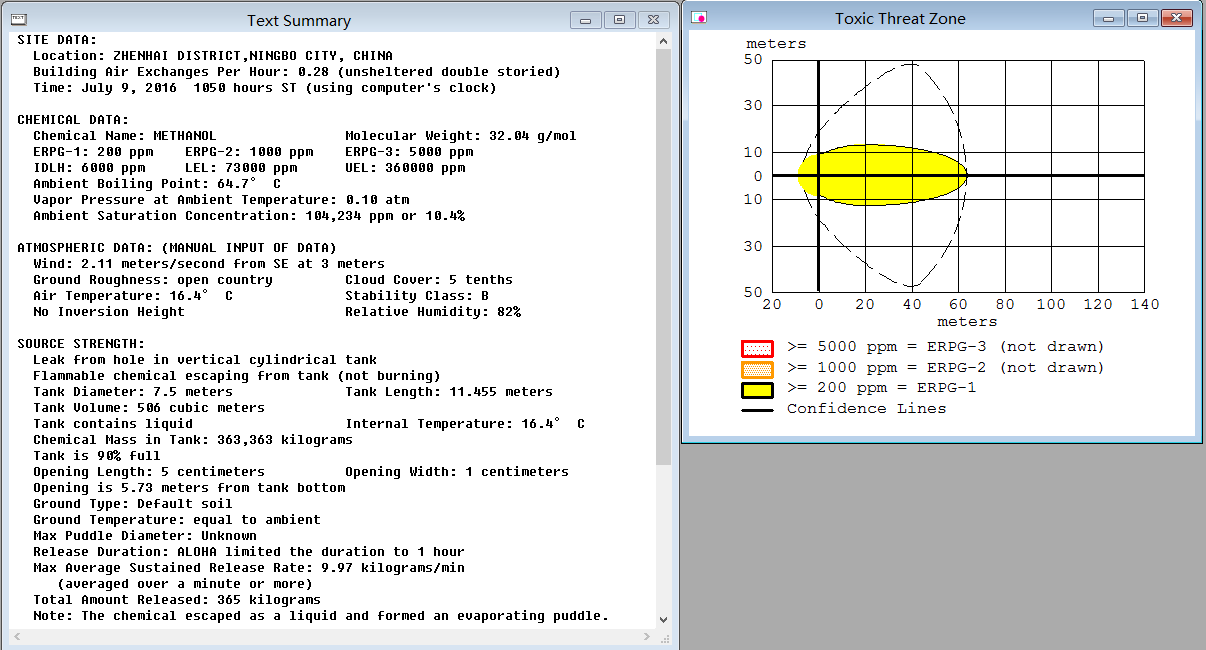Click Opening Width: 1 centimeters text
This screenshot has width=1206, height=650.
[457, 472]
